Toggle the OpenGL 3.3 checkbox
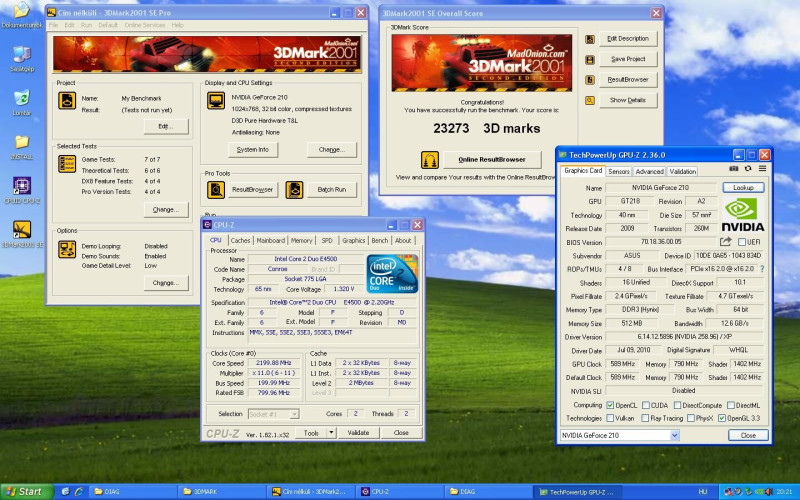The height and width of the screenshot is (500, 800). coord(721,418)
